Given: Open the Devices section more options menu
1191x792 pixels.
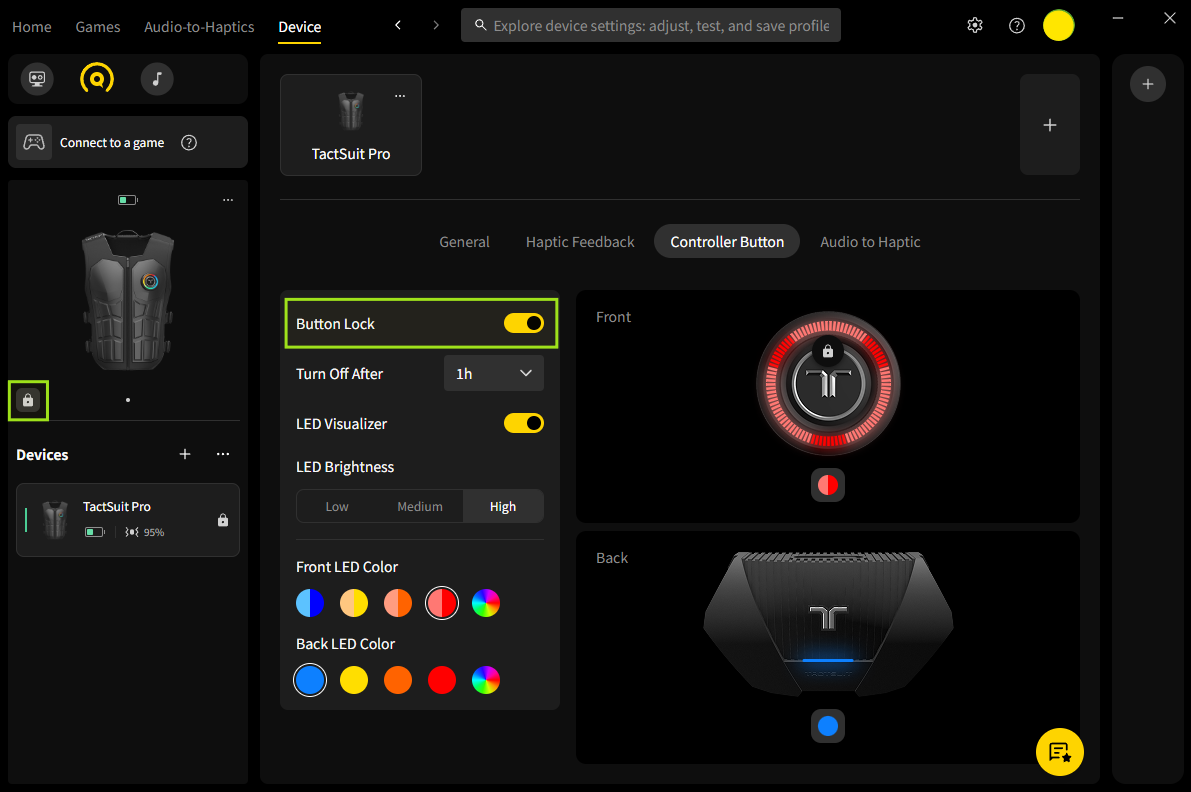Looking at the screenshot, I should point(223,454).
